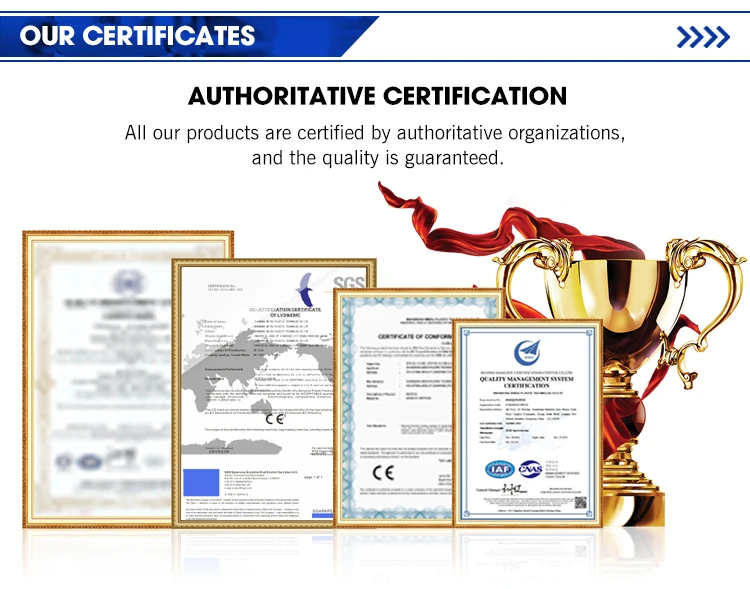
Task: Click 'CERTIFICATE OF CONFORM' title text
Action: [415, 336]
